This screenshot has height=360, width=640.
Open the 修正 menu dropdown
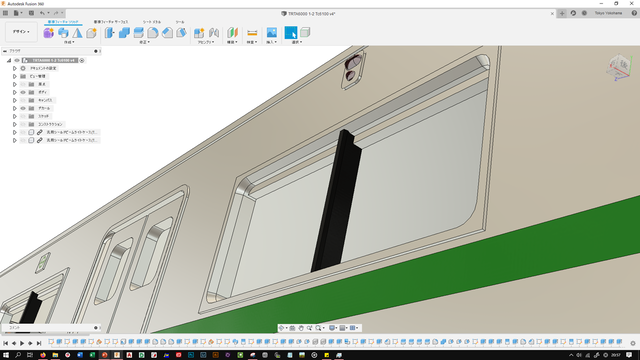tap(144, 42)
